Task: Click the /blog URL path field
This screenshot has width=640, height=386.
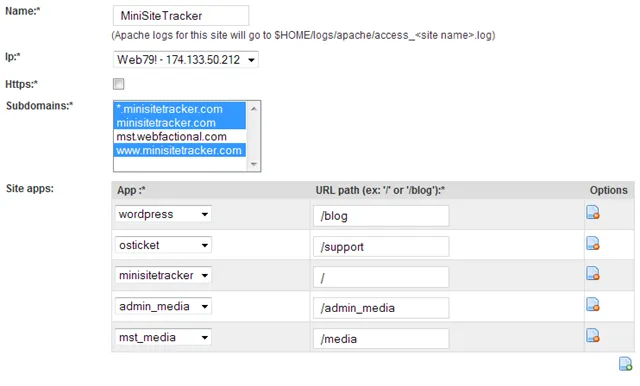Action: [x=381, y=216]
